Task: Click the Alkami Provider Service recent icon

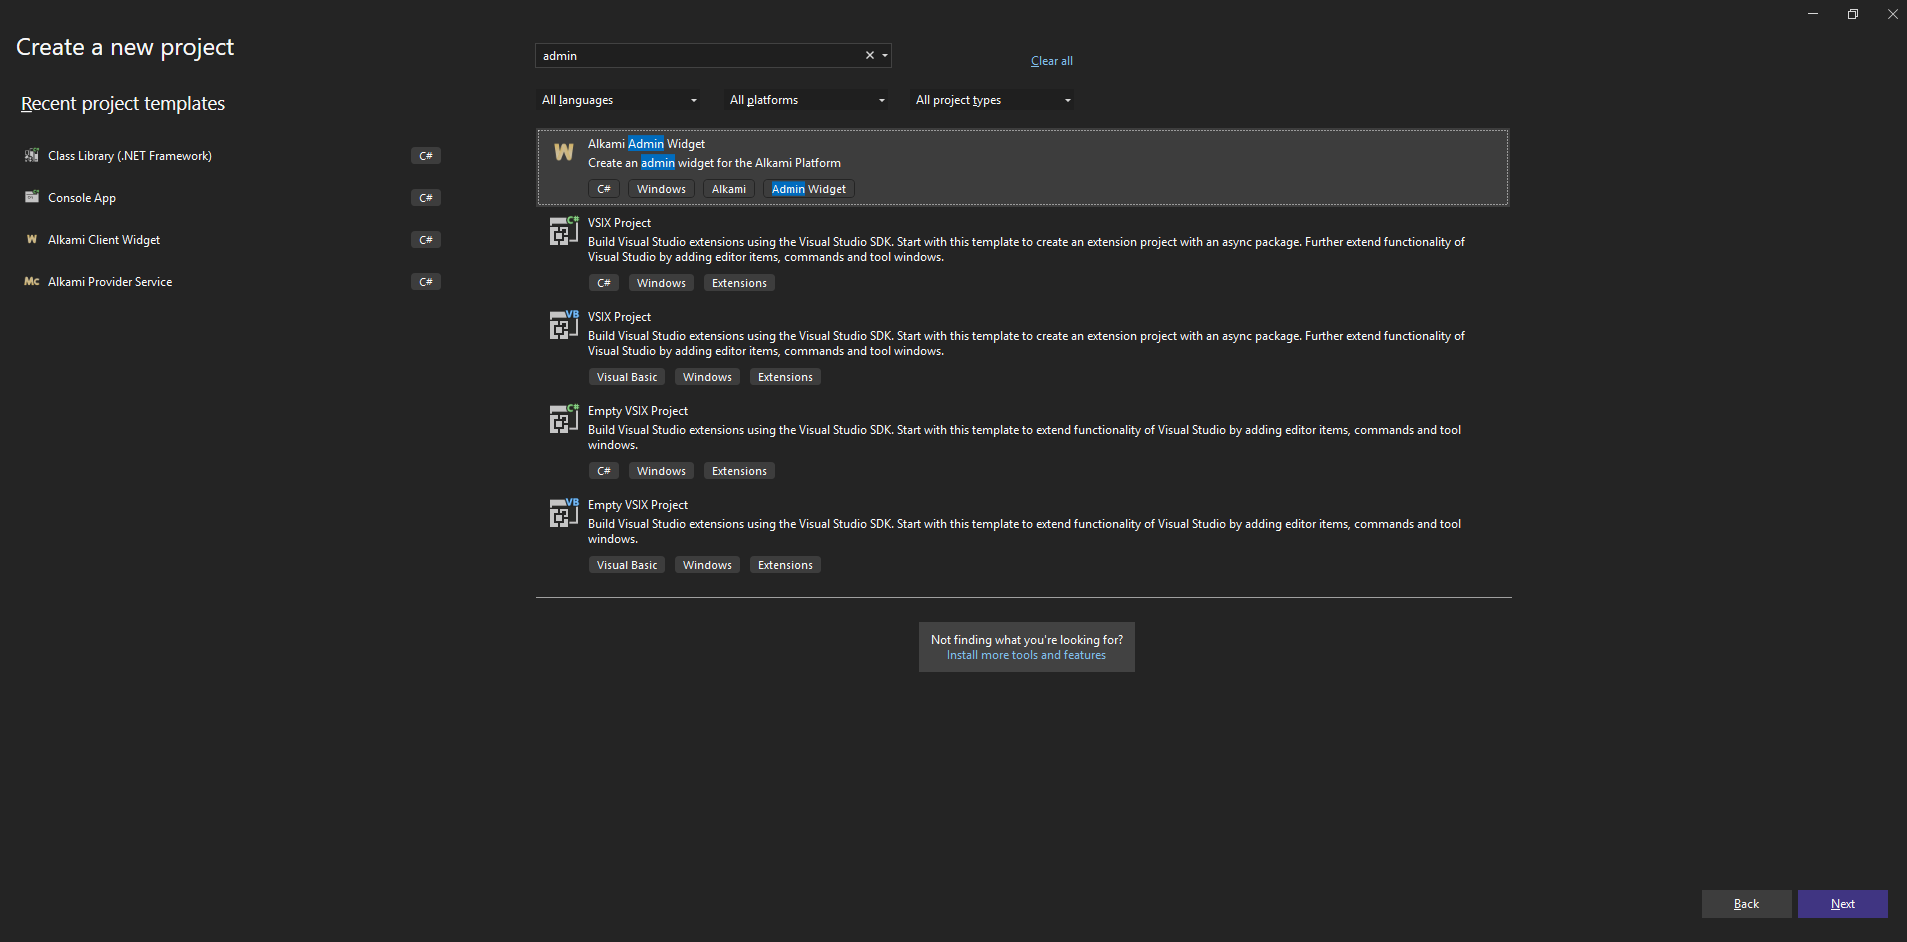Action: point(32,282)
